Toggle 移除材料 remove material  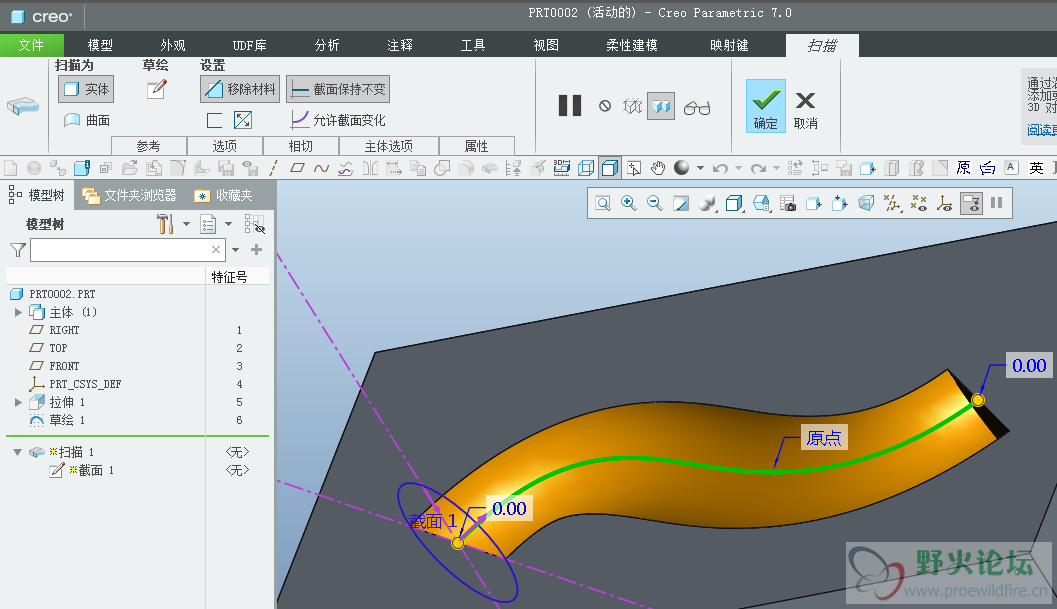pos(239,89)
